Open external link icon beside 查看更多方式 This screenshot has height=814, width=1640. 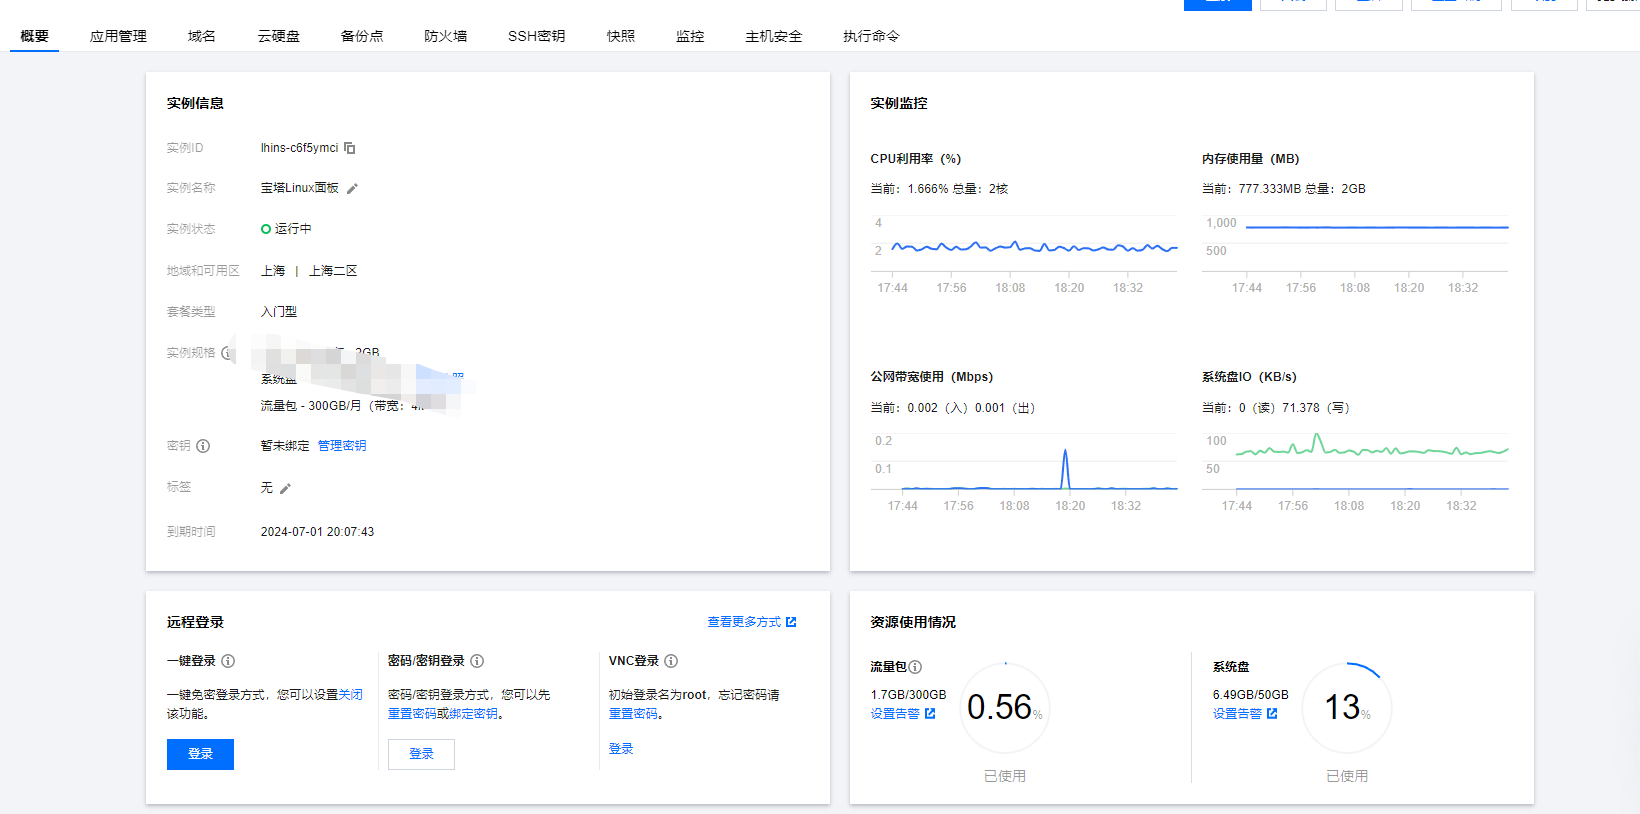(x=791, y=622)
